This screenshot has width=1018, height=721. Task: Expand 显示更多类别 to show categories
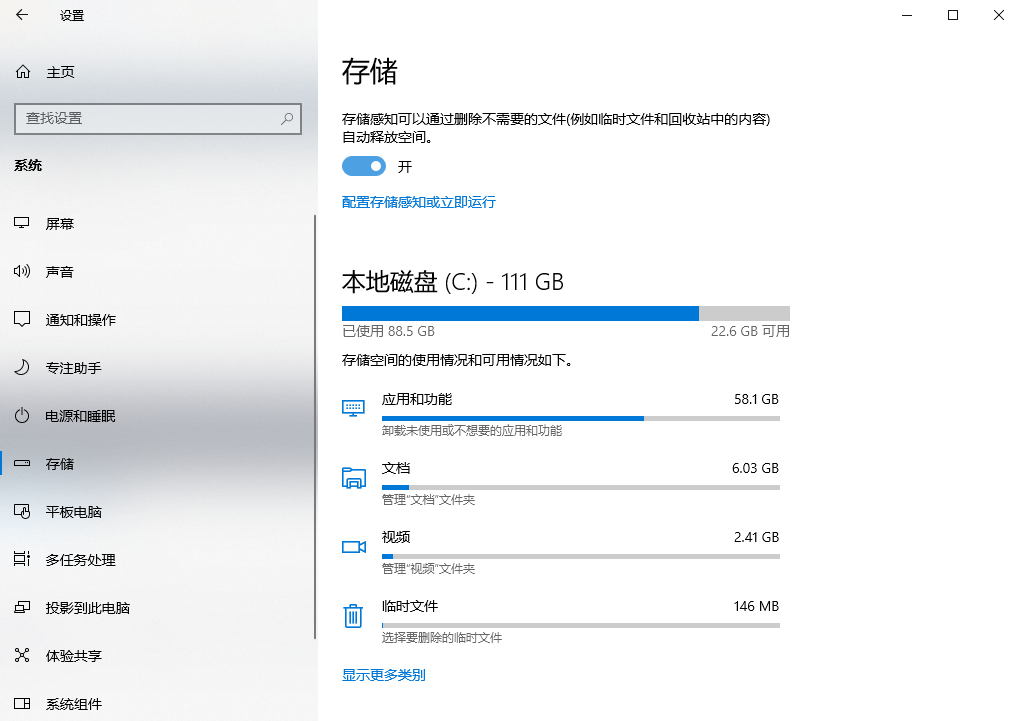click(x=382, y=675)
